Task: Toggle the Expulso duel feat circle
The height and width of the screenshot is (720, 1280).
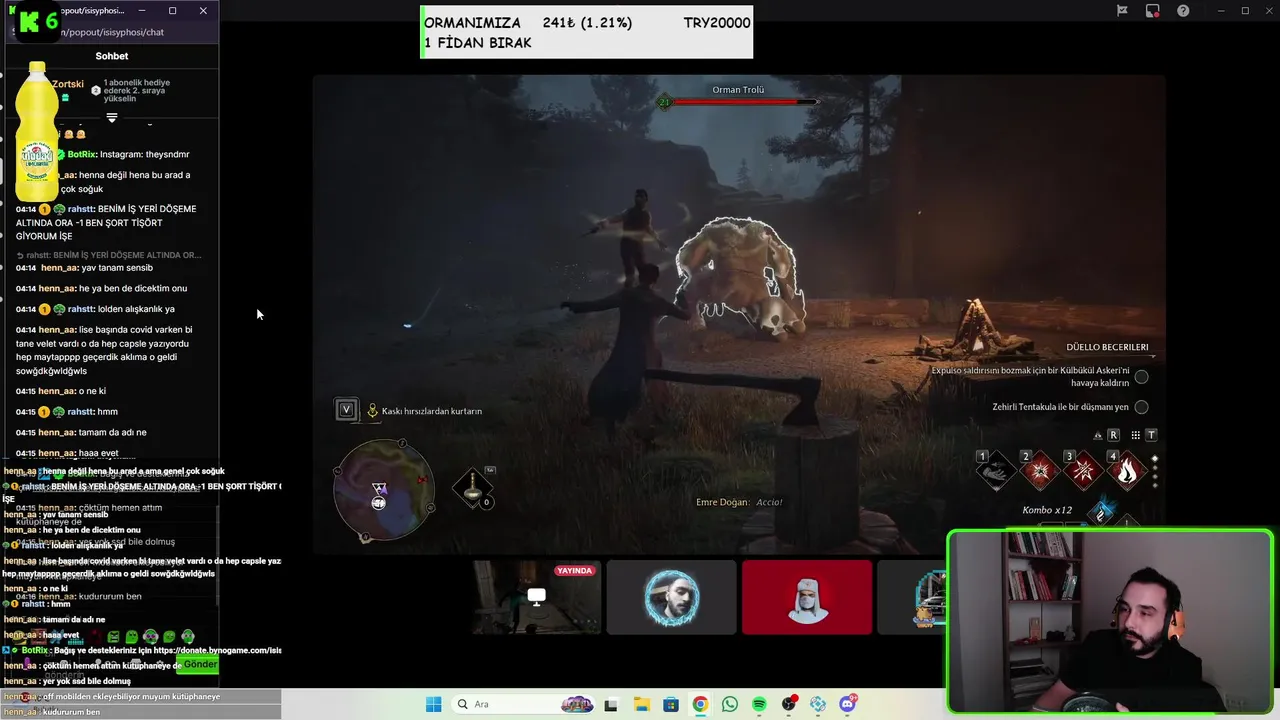Action: (1141, 377)
